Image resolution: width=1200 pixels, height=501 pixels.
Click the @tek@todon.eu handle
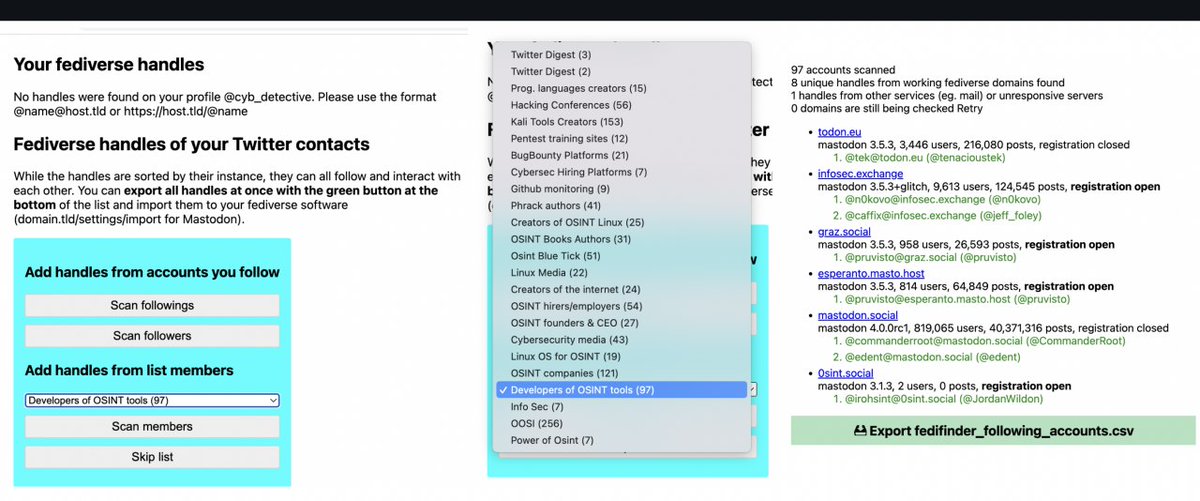click(x=927, y=159)
